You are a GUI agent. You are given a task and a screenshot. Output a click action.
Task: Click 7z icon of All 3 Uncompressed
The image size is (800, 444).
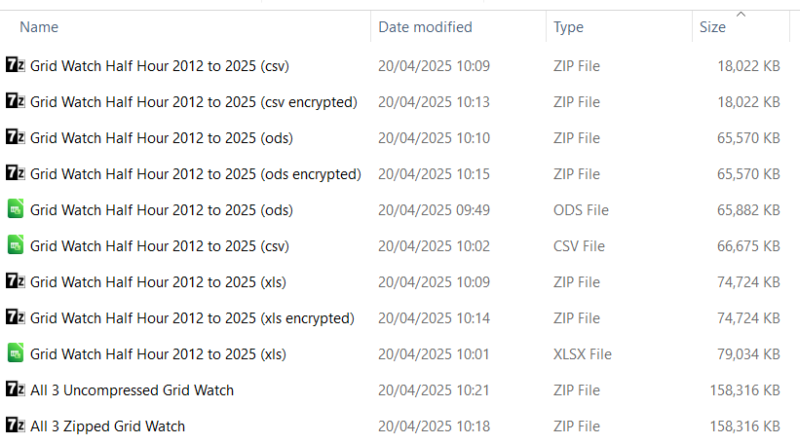pyautogui.click(x=15, y=389)
